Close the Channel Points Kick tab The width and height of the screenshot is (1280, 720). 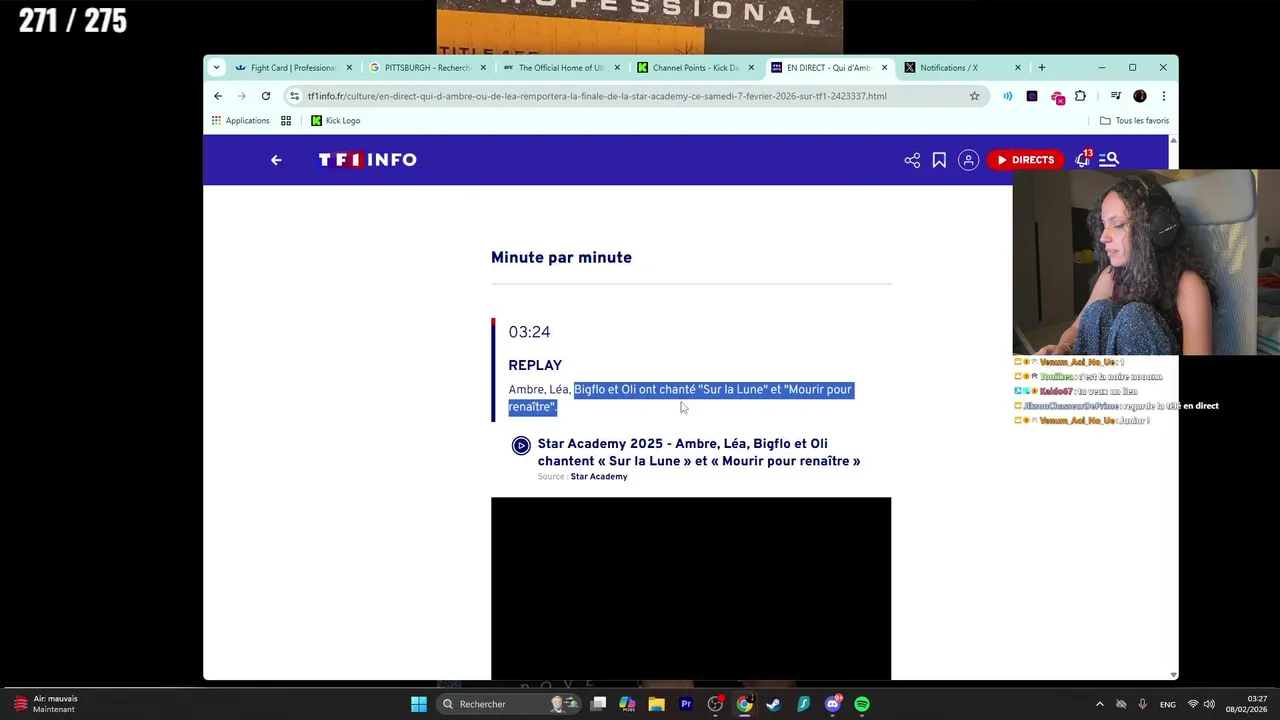tap(751, 68)
